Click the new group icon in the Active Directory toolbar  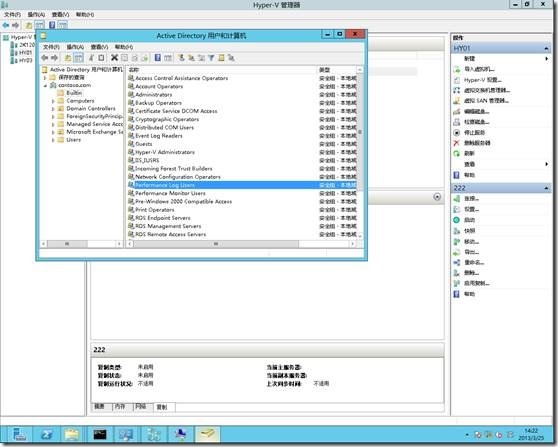coord(191,58)
